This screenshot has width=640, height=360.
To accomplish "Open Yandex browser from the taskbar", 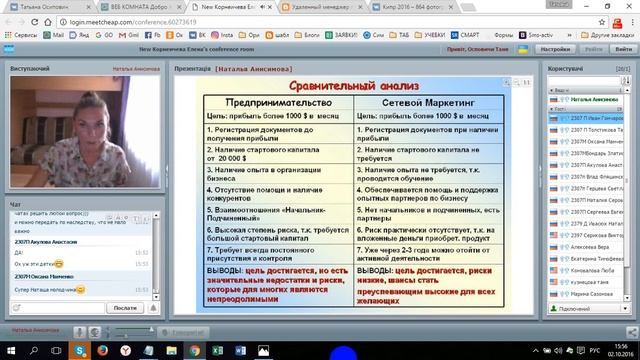I will (x=125, y=351).
